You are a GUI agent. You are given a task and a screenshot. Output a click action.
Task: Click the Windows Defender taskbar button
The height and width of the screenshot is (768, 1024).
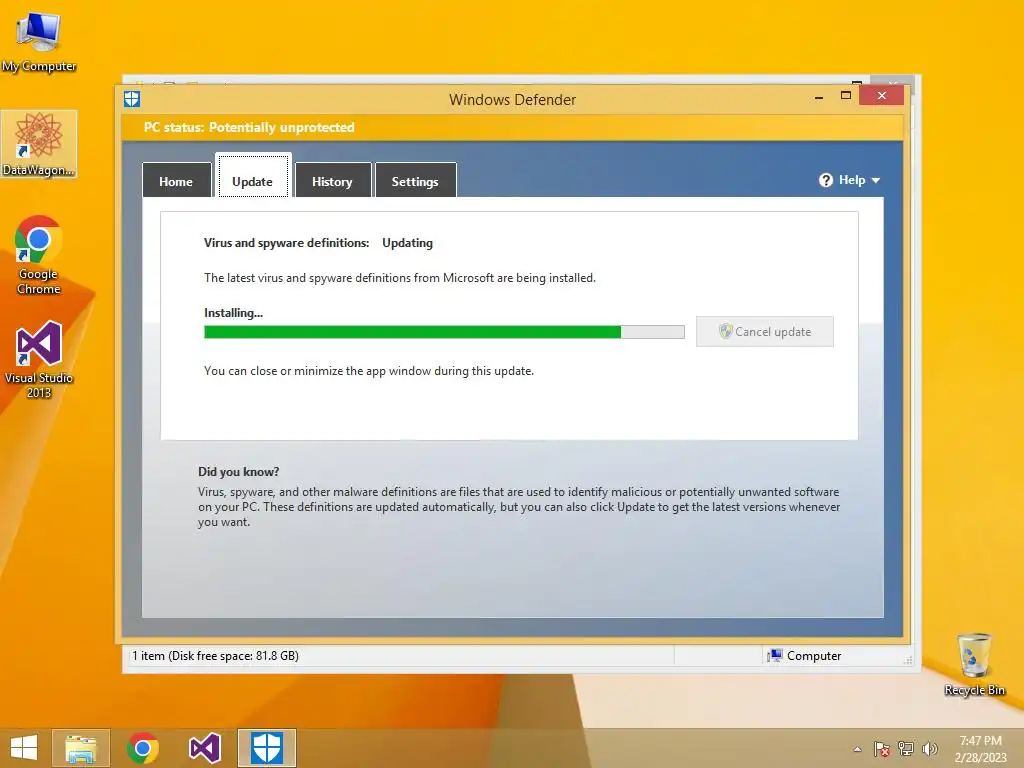tap(266, 748)
